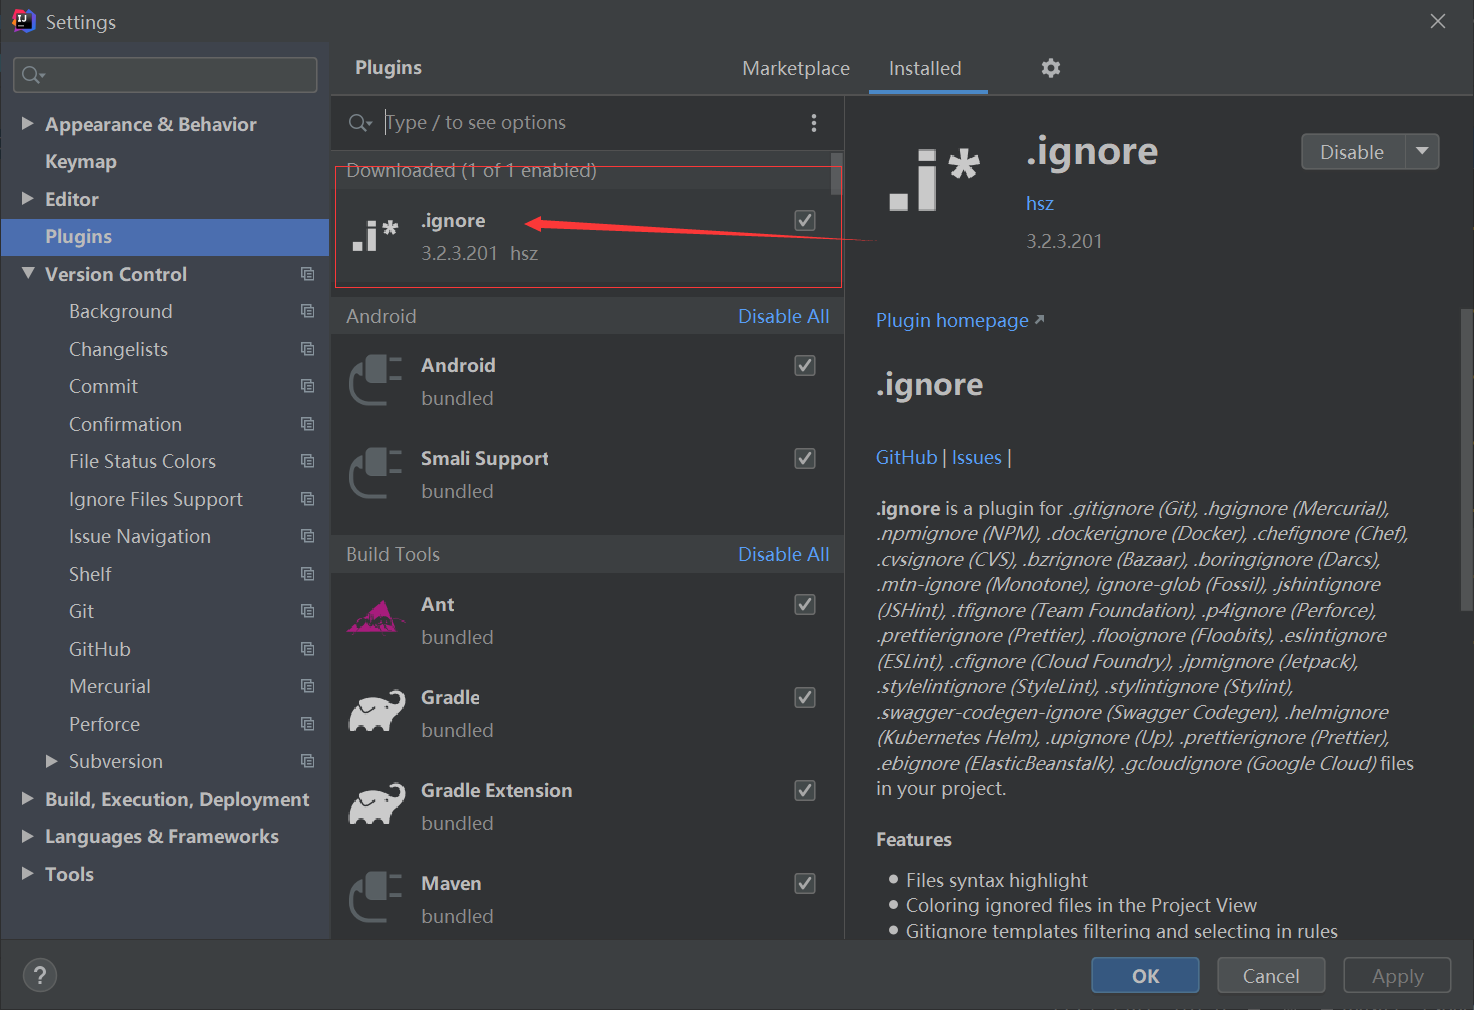
Task: Click the project-level icon beside File Status Colors
Action: (x=307, y=461)
